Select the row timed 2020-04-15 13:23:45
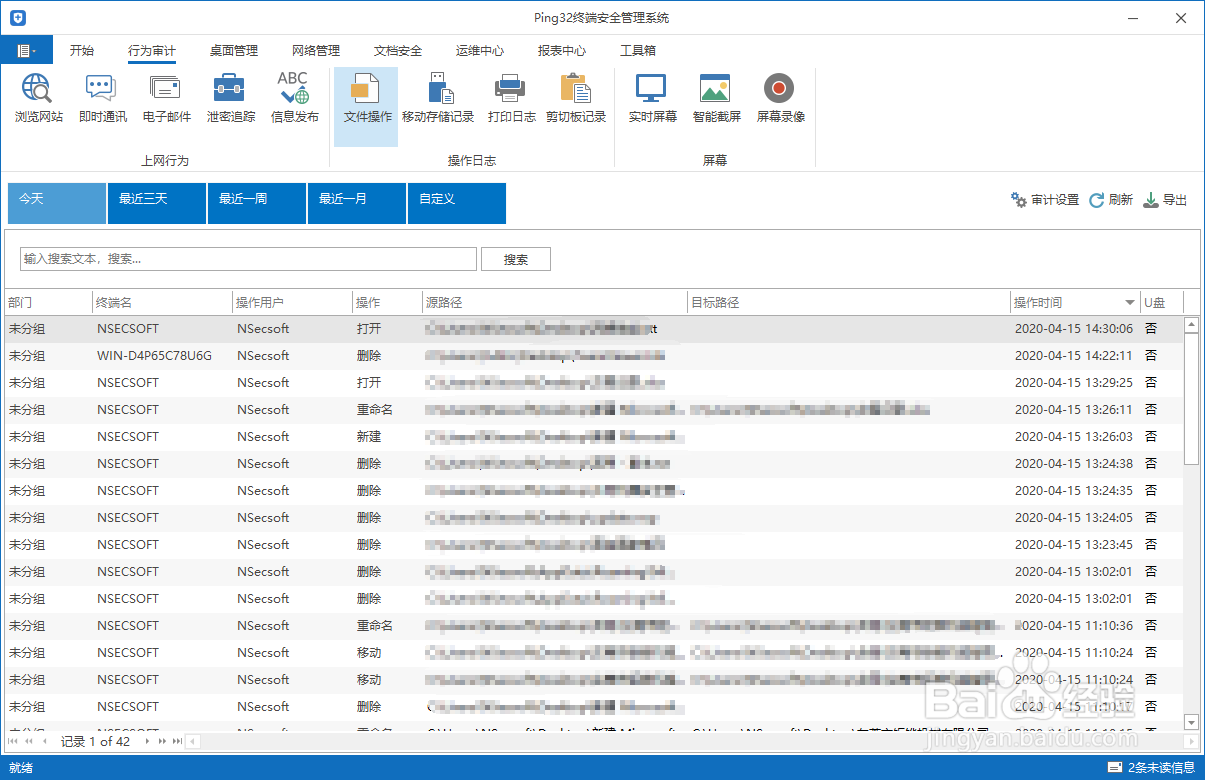The image size is (1205, 780). (x=593, y=545)
